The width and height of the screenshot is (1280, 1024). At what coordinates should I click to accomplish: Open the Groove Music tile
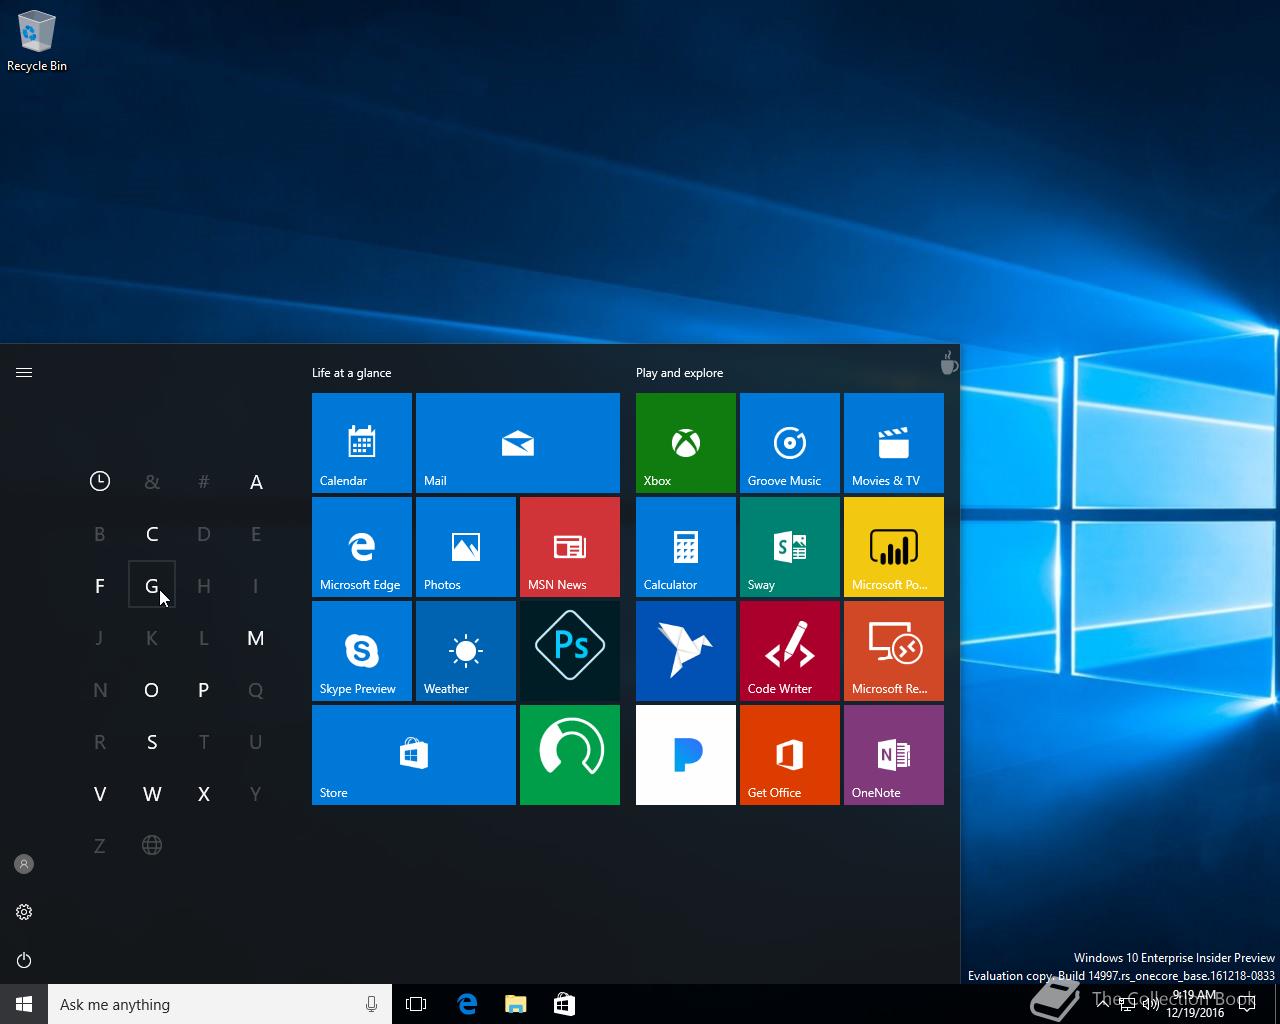point(790,443)
